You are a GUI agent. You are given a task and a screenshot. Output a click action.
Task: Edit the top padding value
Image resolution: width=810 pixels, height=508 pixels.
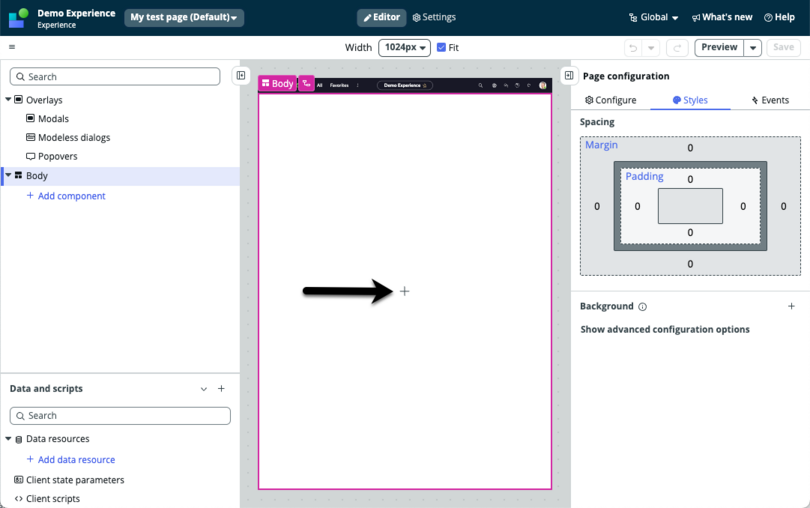(x=690, y=179)
